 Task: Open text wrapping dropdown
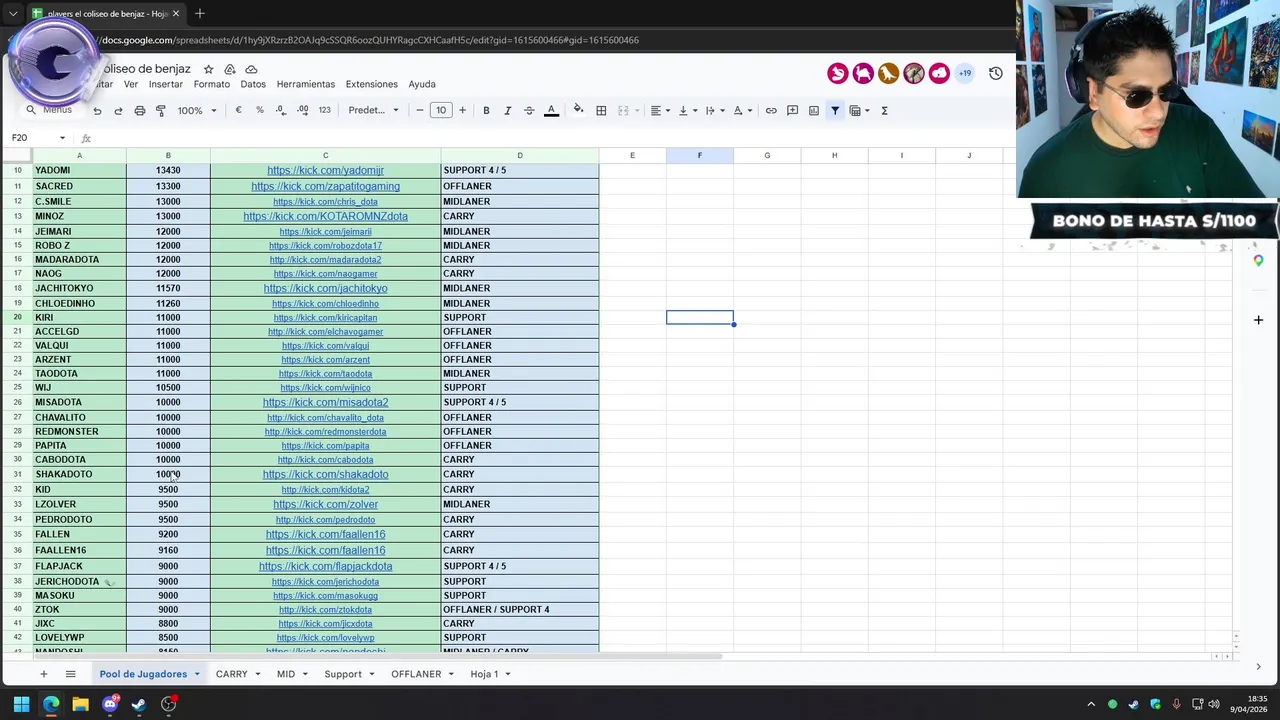tap(714, 110)
